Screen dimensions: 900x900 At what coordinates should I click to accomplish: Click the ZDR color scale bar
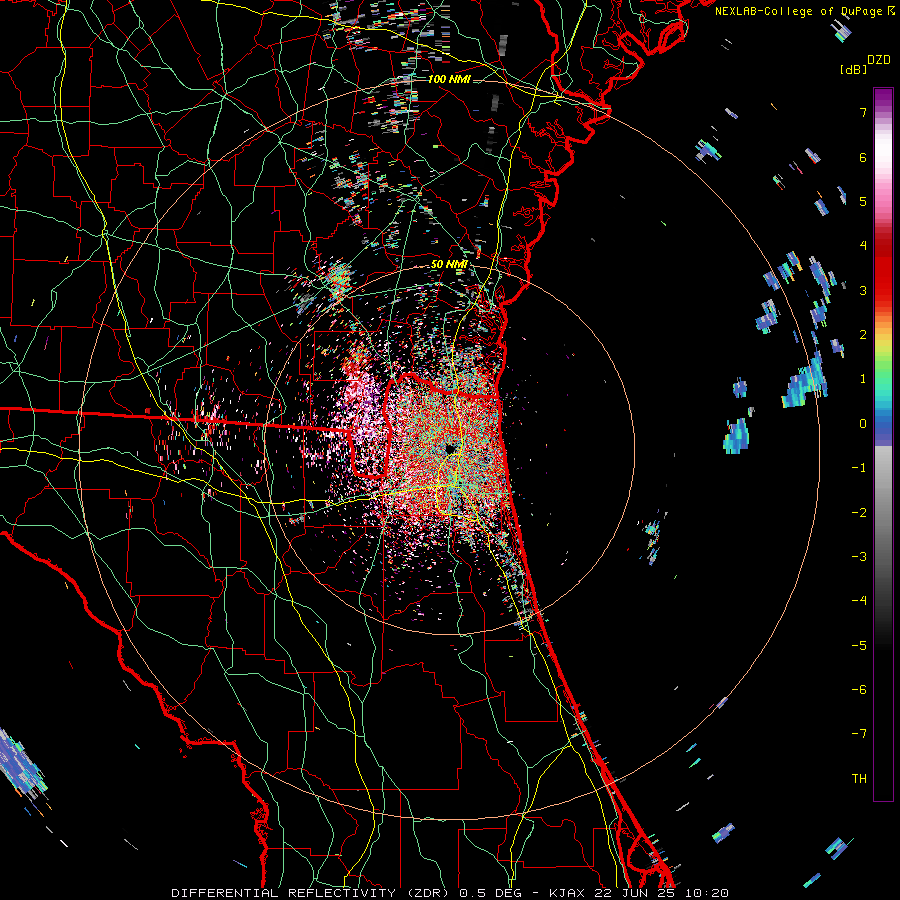(883, 444)
